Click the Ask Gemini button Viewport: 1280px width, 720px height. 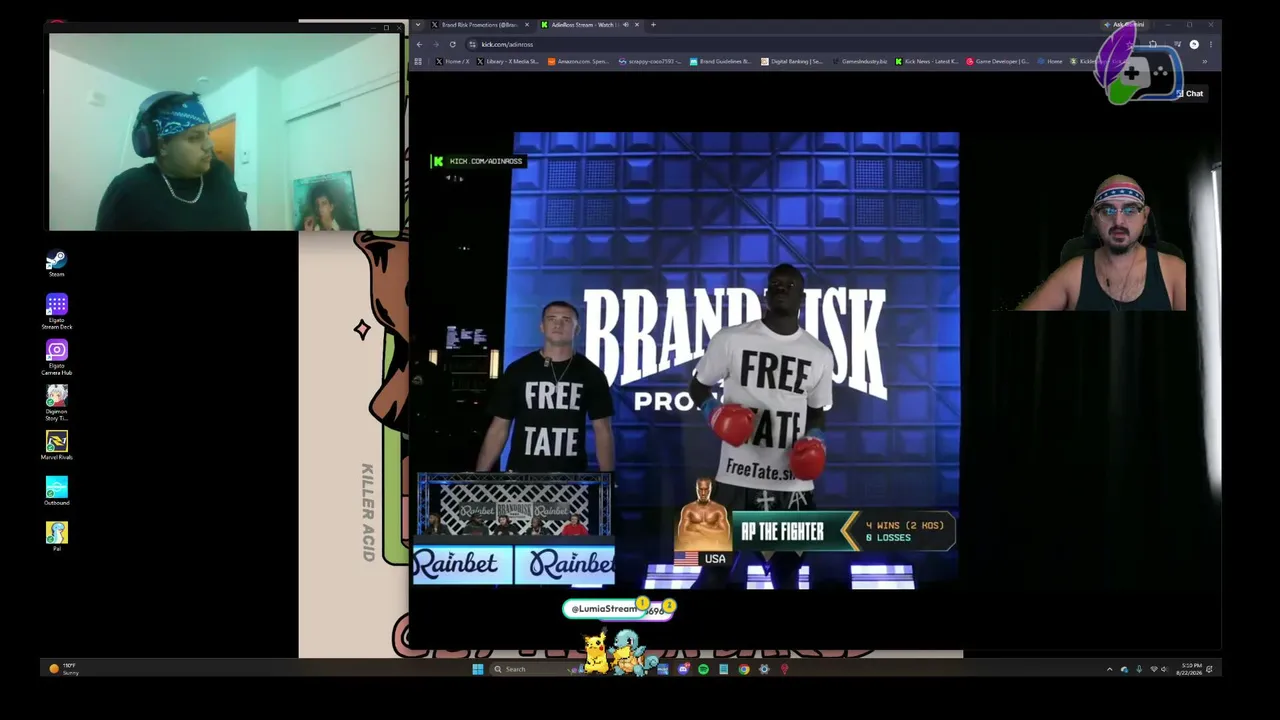tap(1125, 25)
